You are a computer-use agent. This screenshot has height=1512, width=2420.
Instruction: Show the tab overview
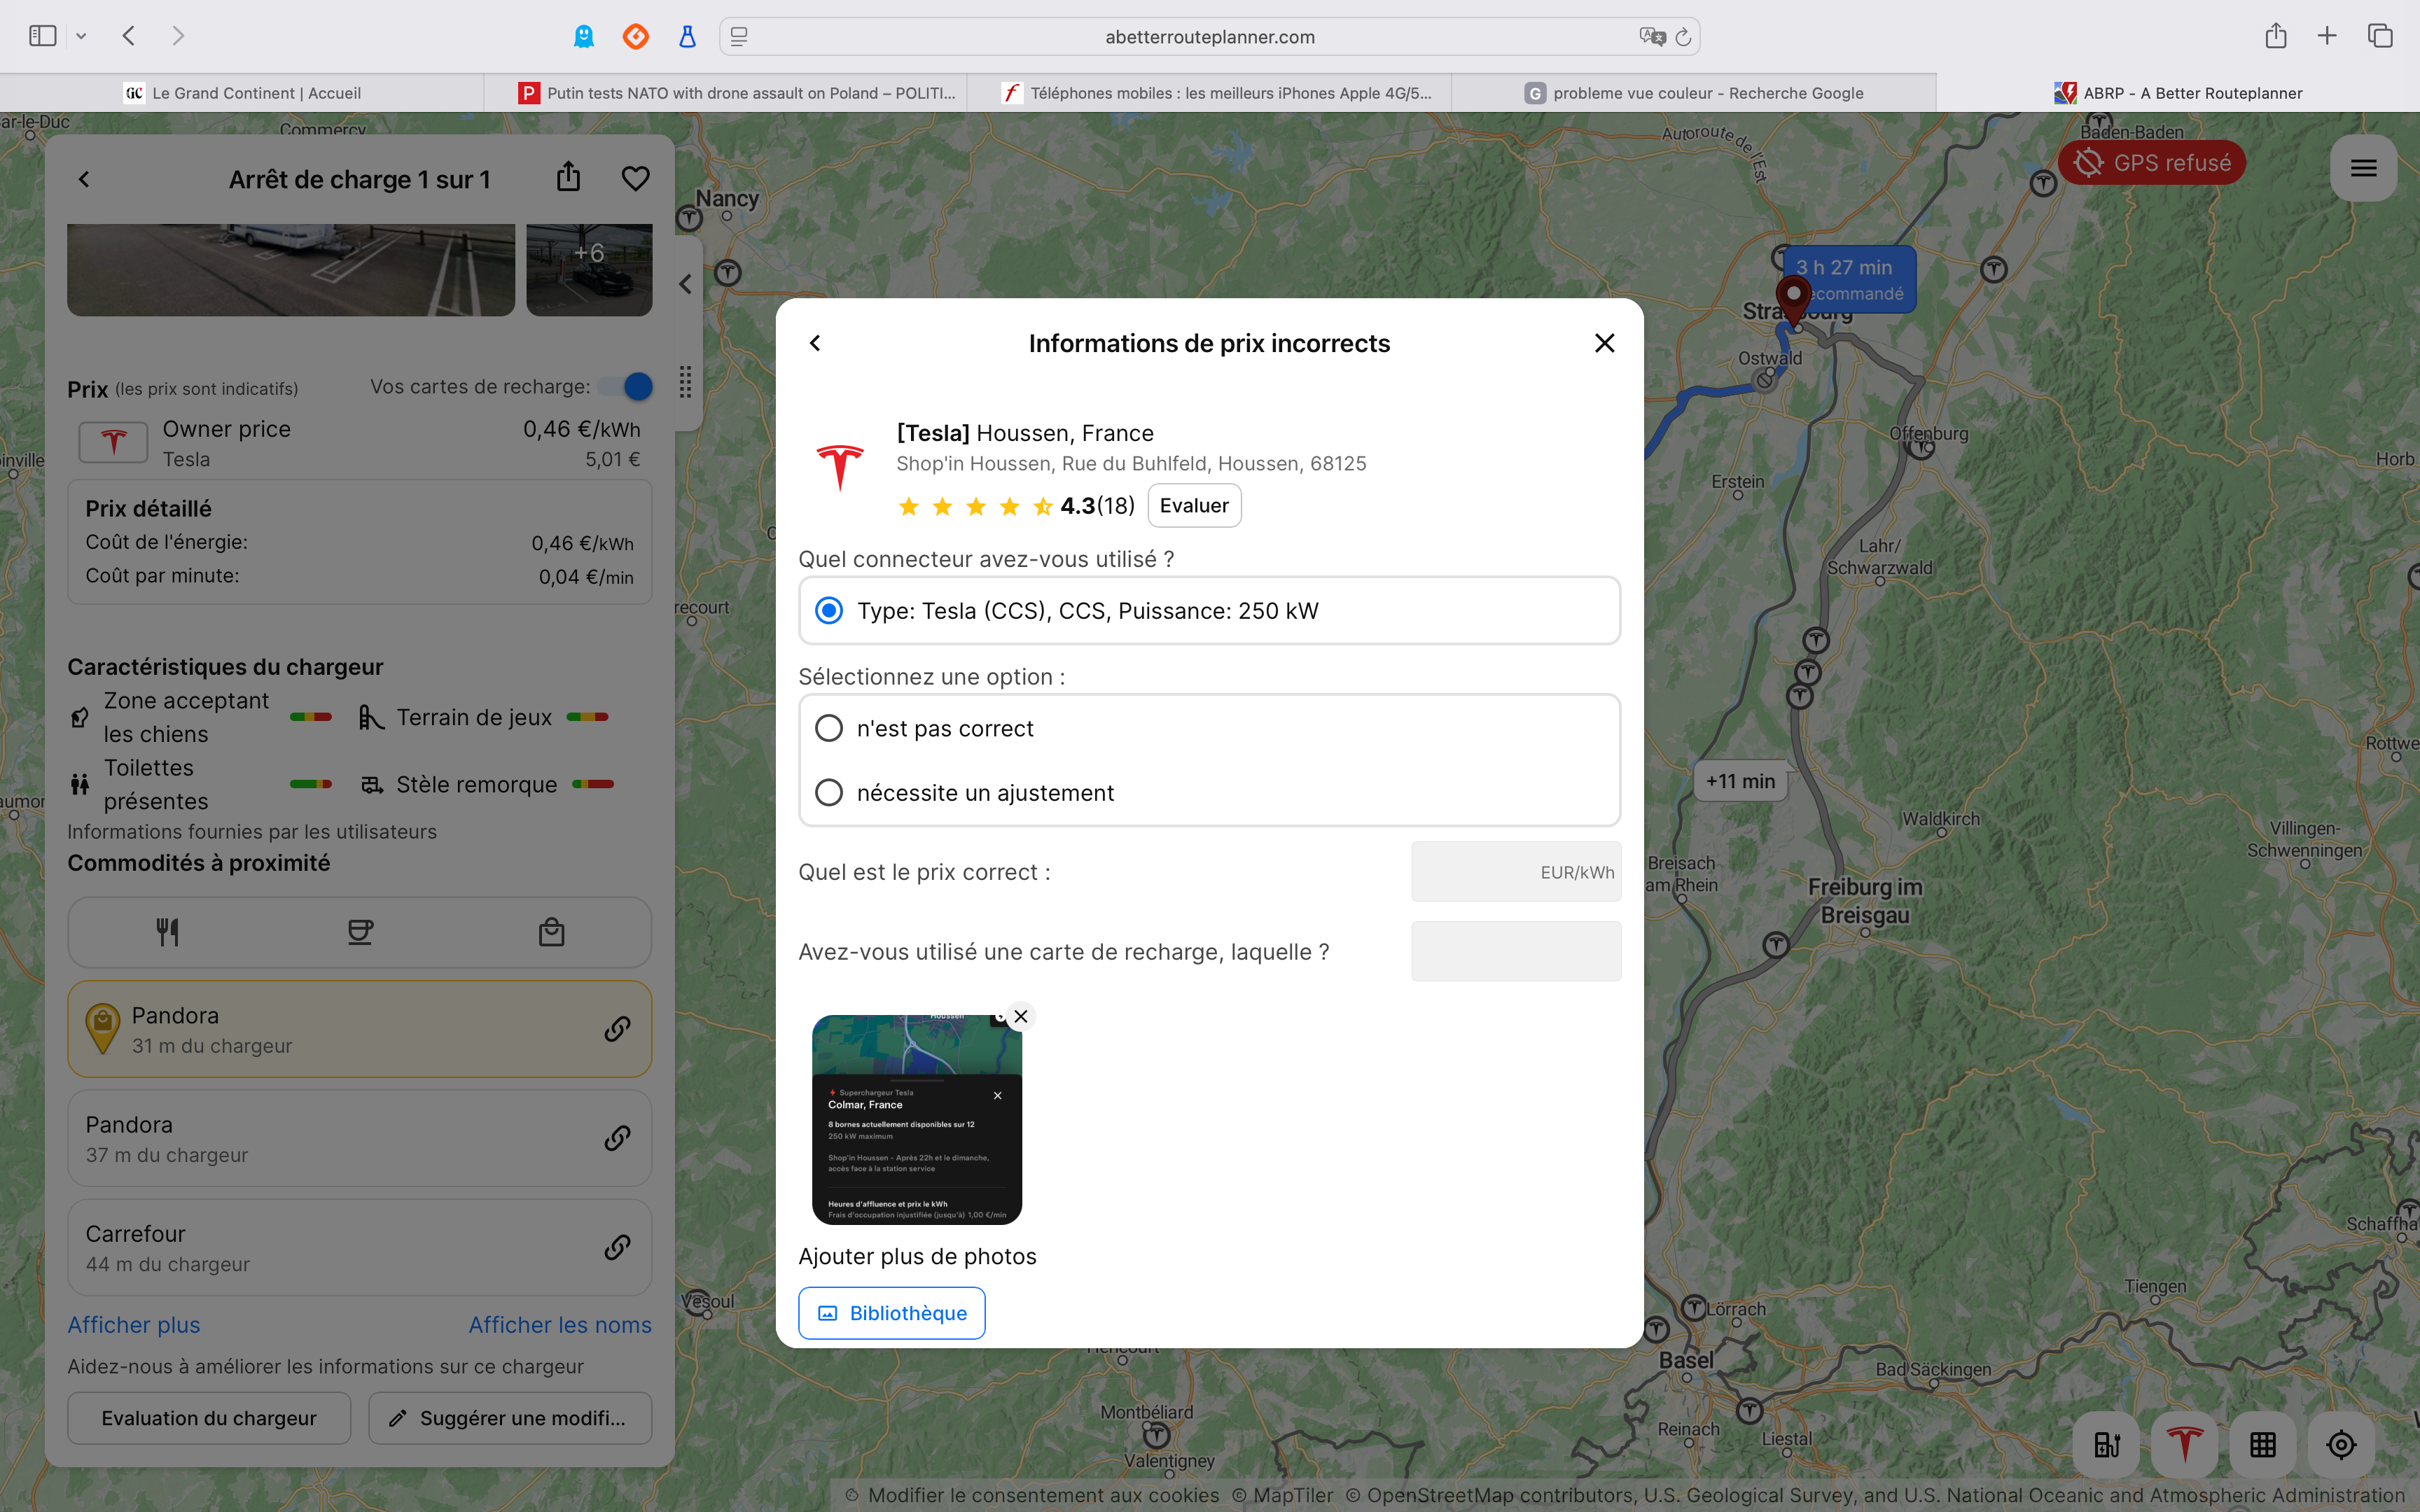tap(2380, 36)
